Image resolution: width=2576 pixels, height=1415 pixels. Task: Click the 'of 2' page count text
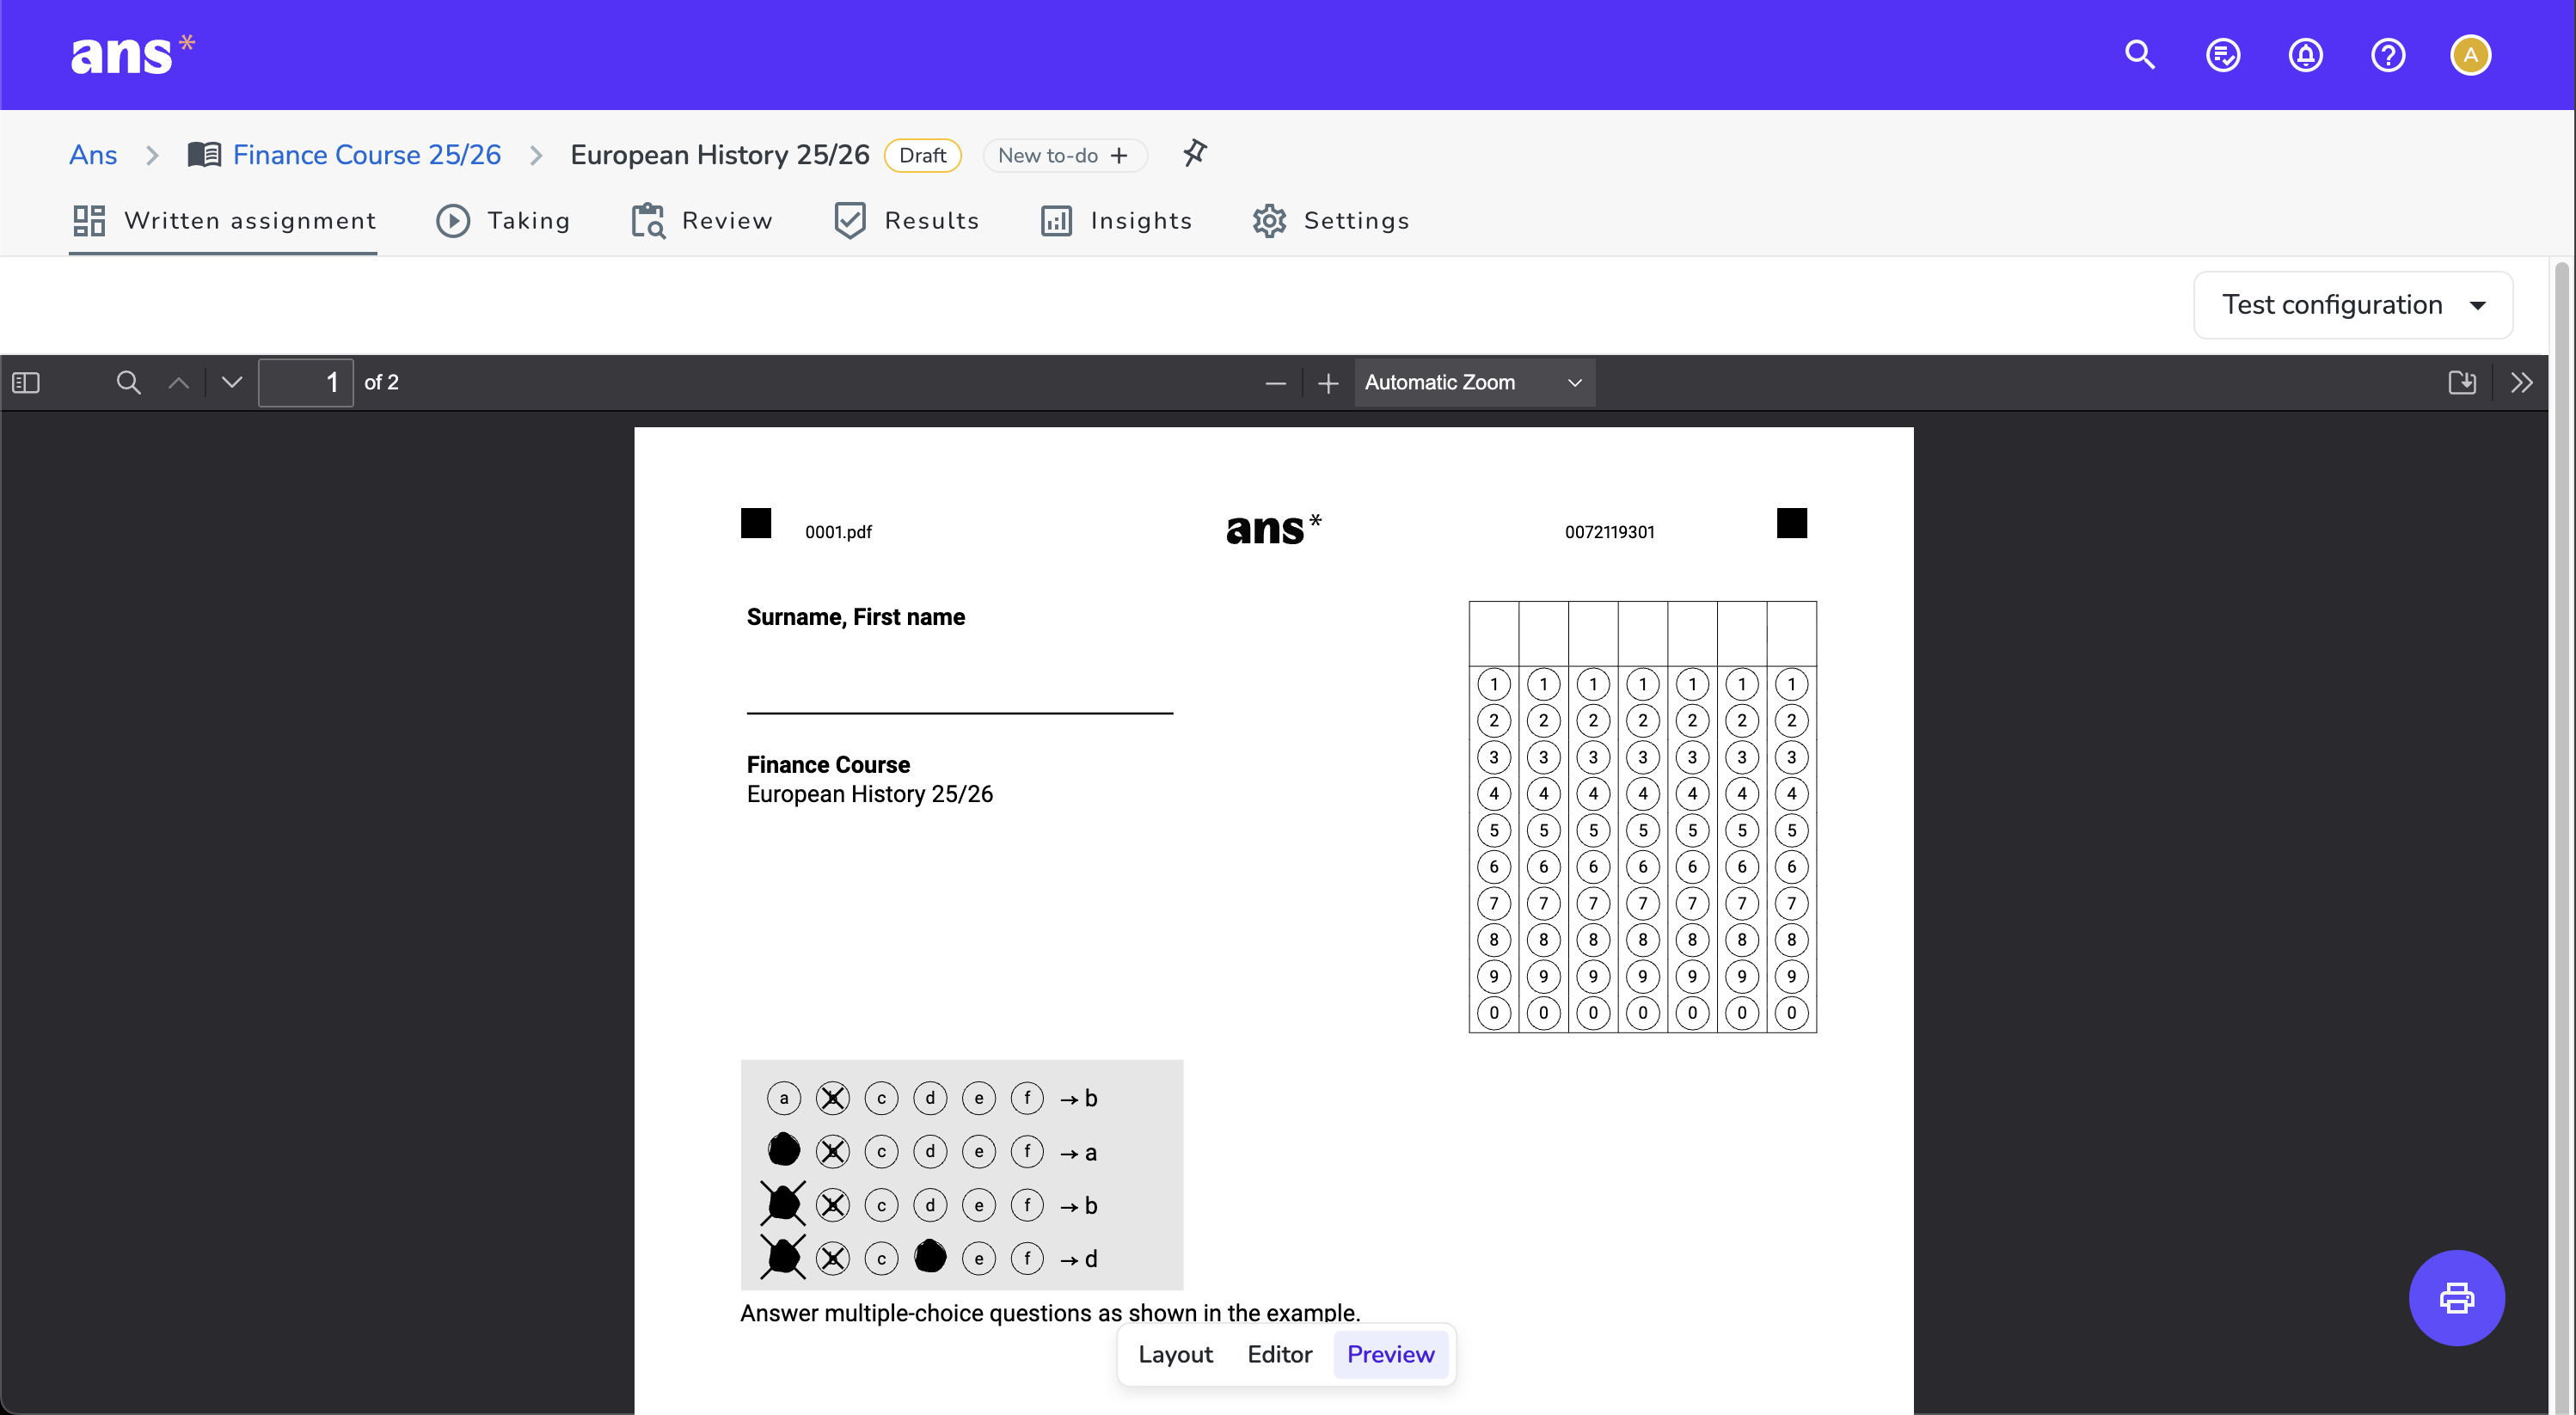pos(381,383)
